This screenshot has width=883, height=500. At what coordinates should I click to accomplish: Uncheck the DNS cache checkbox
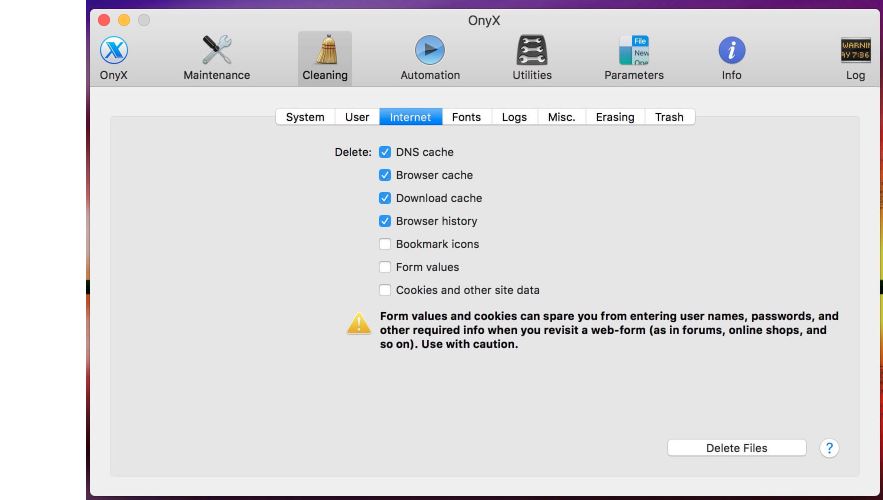385,152
